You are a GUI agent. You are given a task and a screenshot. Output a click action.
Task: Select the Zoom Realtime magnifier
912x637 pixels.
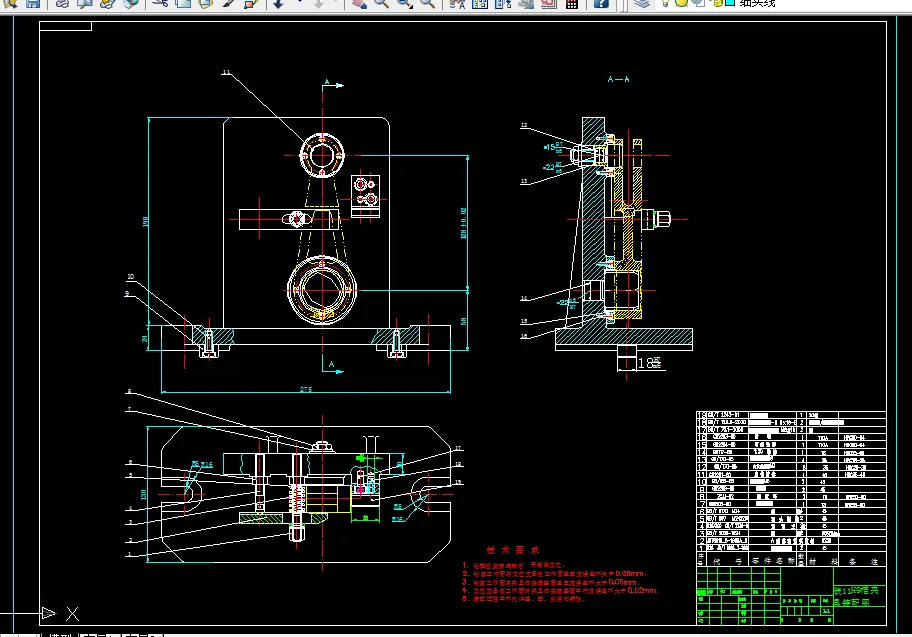coord(382,3)
